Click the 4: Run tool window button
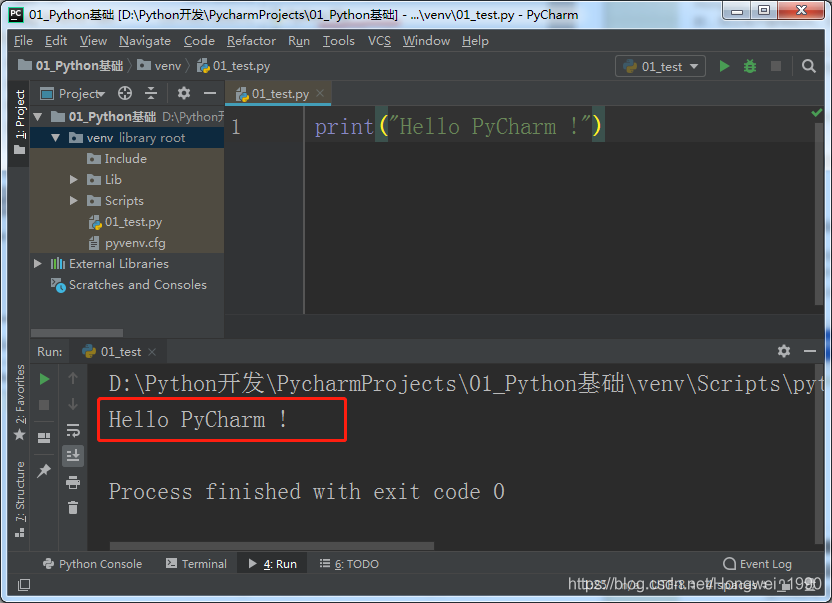 (x=273, y=564)
